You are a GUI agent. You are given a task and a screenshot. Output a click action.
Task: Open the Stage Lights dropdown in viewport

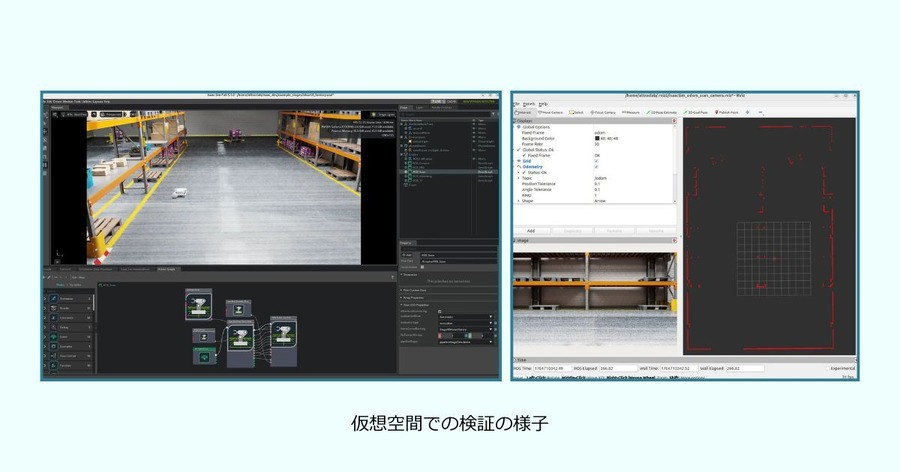[x=384, y=115]
